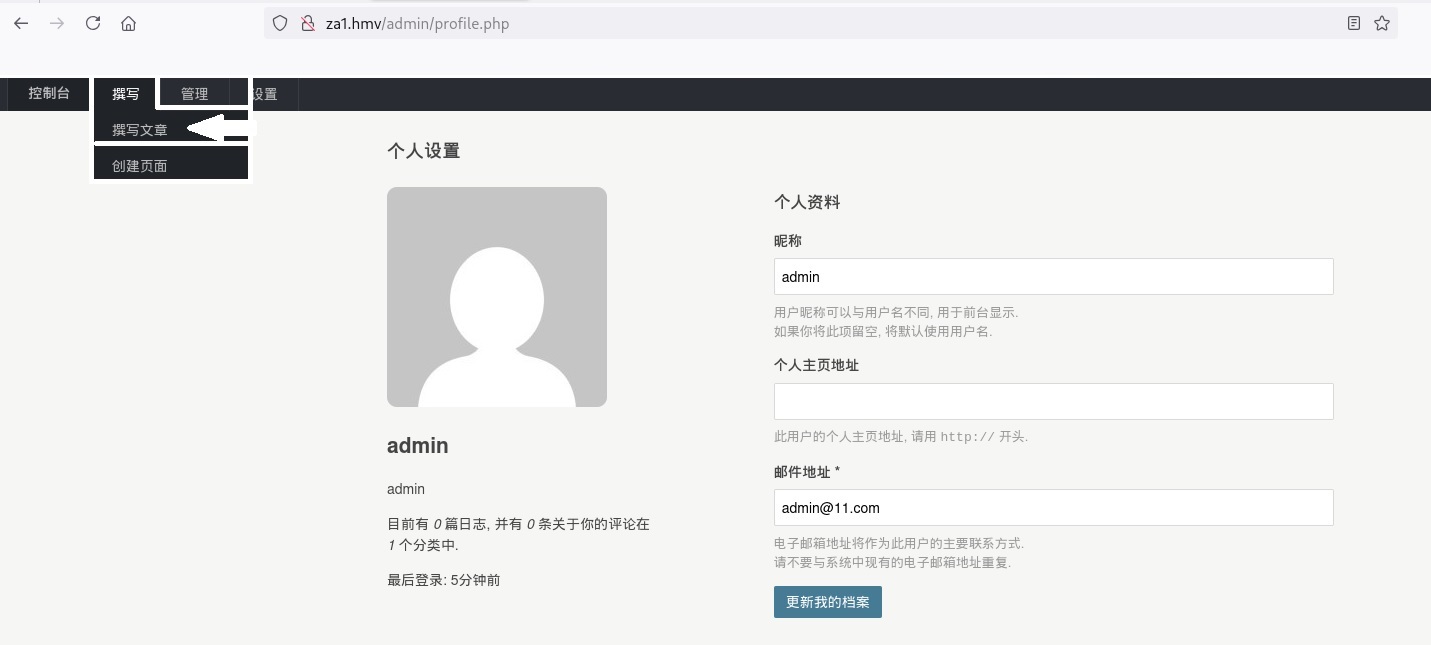The height and width of the screenshot is (645, 1431).
Task: Choose 创建页面 in the dropdown
Action: (x=140, y=166)
